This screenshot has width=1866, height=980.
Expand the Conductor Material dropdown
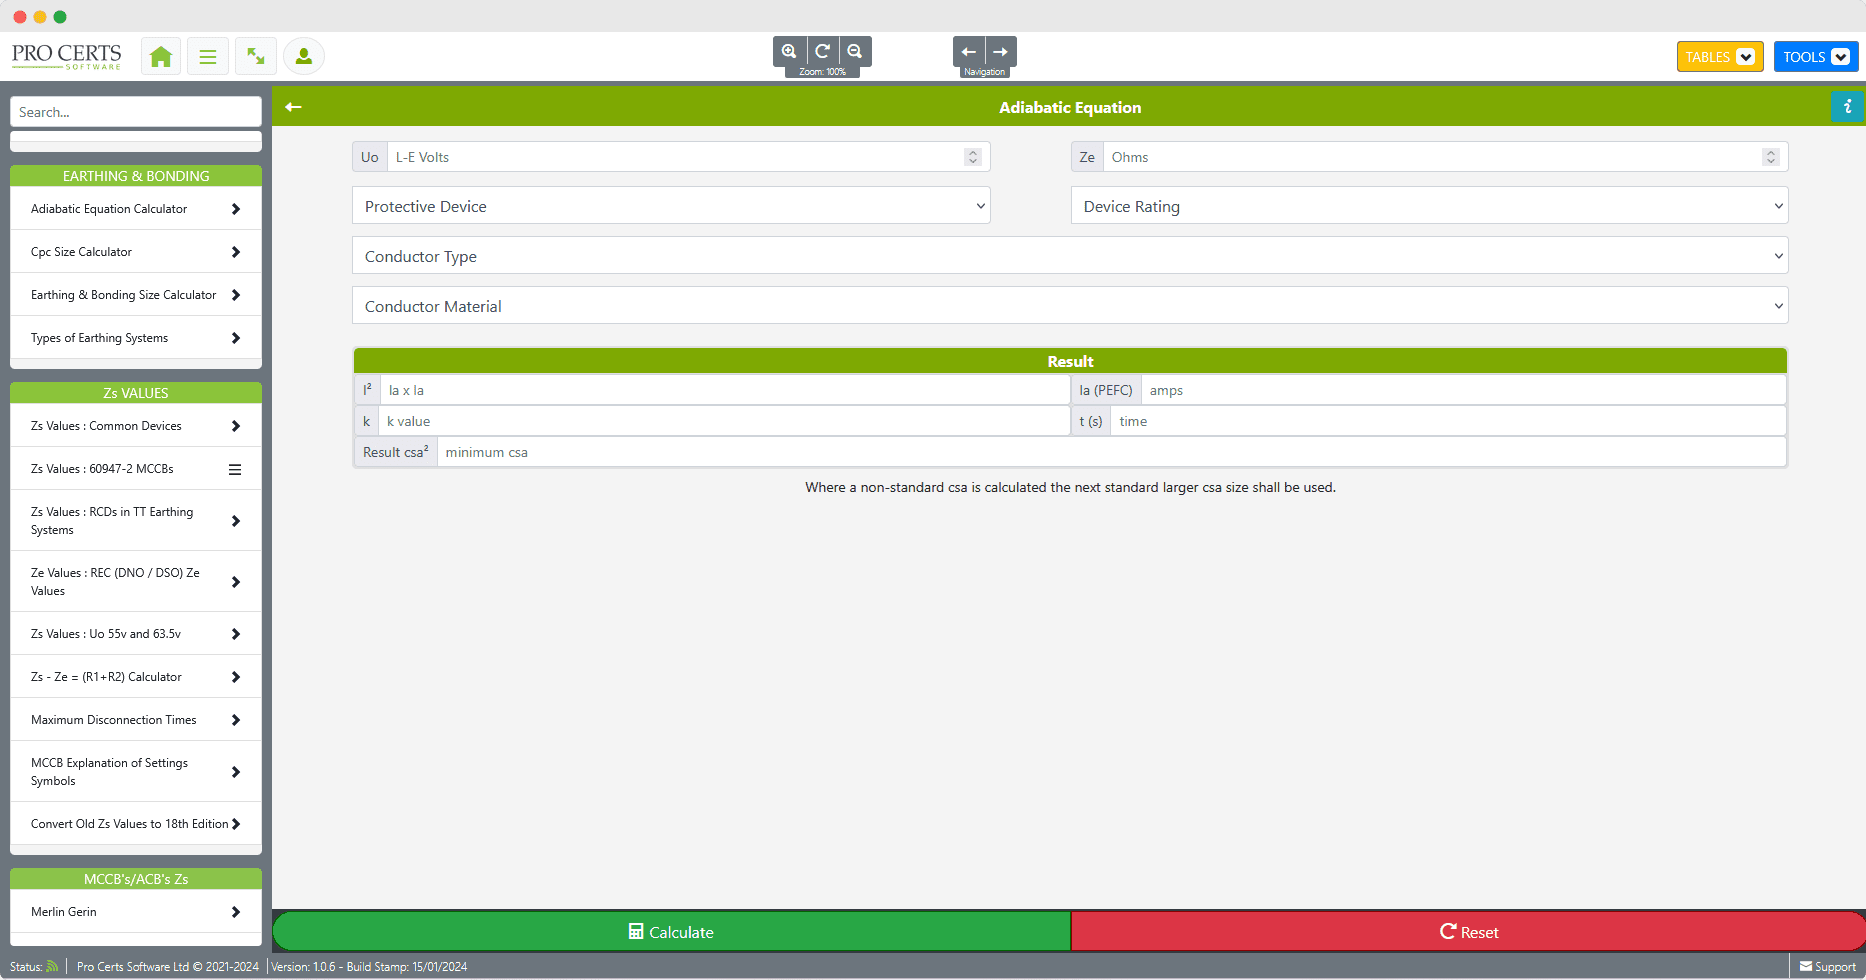pyautogui.click(x=1069, y=306)
